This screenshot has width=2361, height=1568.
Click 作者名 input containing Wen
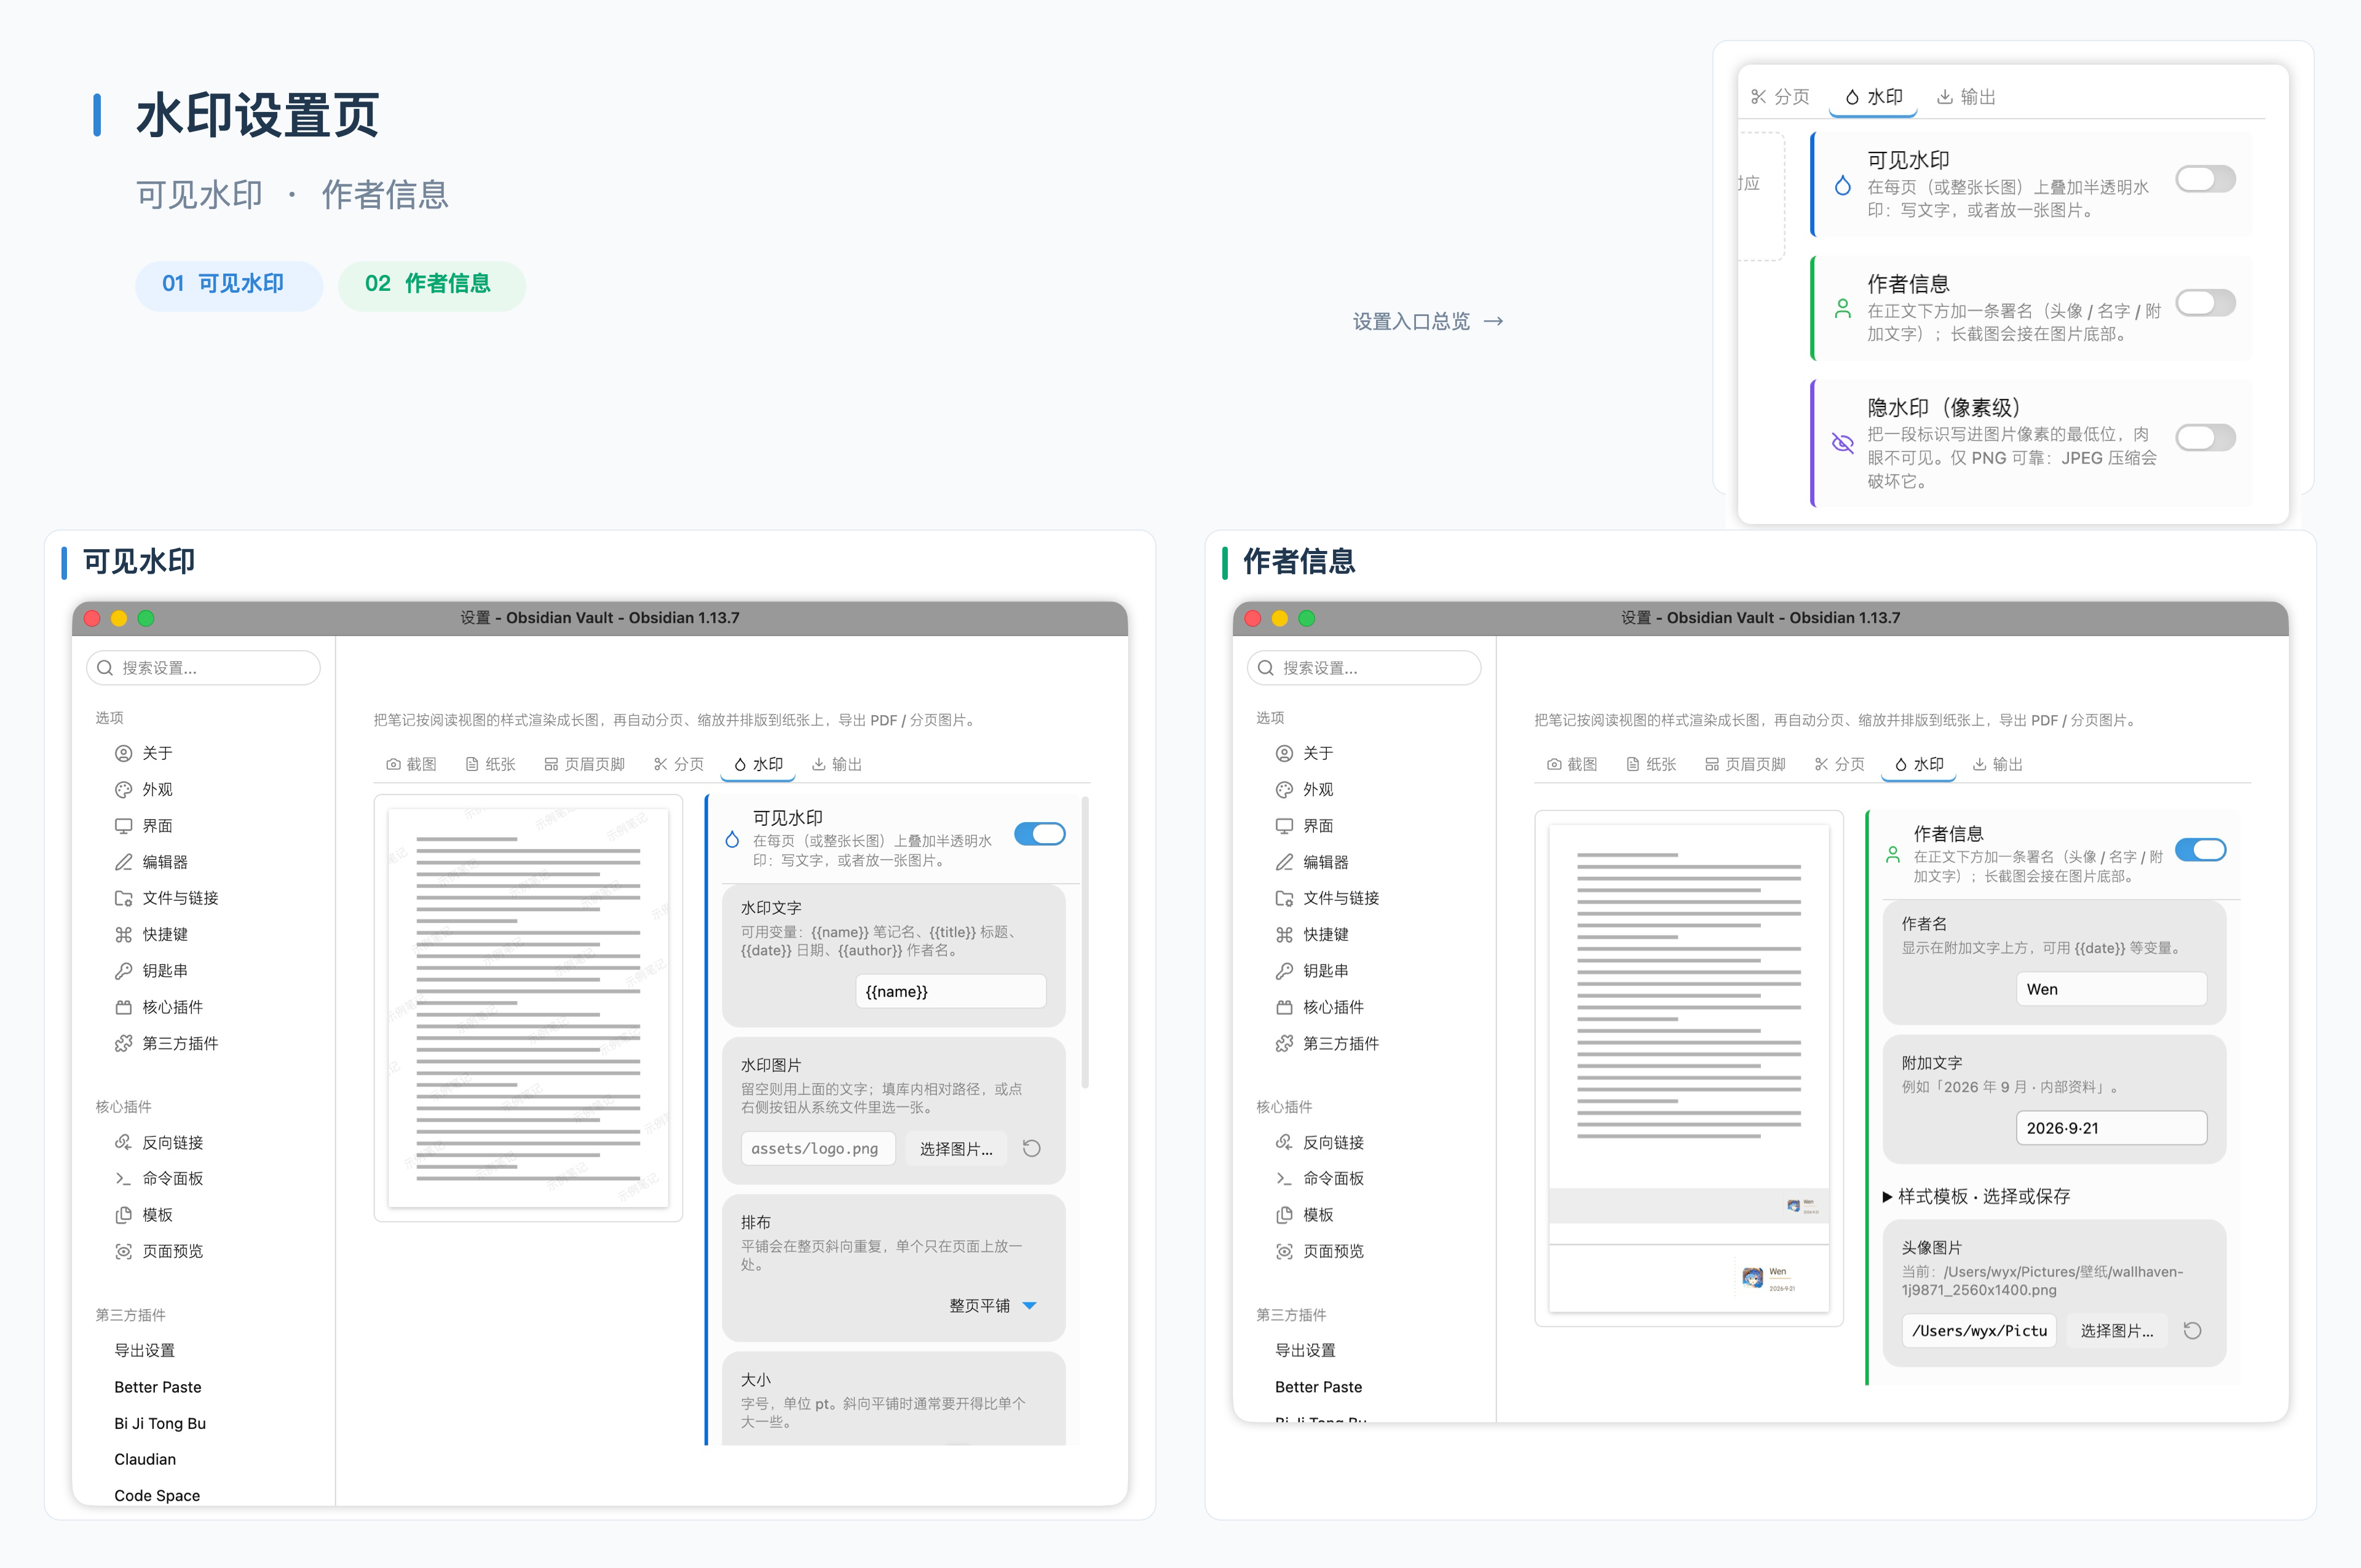2112,989
